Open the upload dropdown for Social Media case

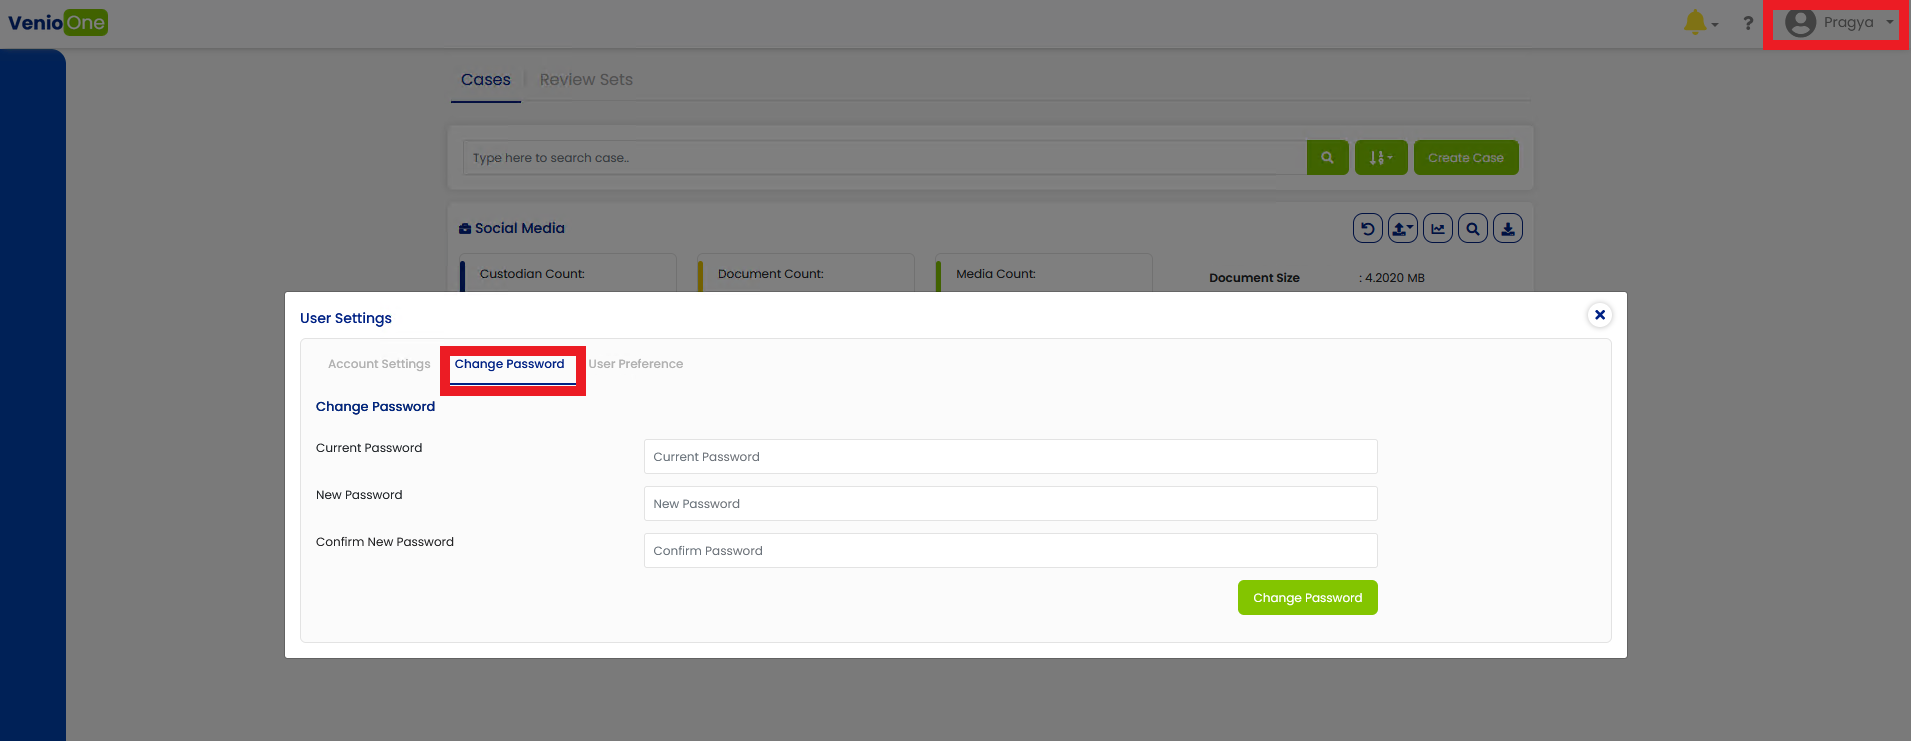point(1403,228)
